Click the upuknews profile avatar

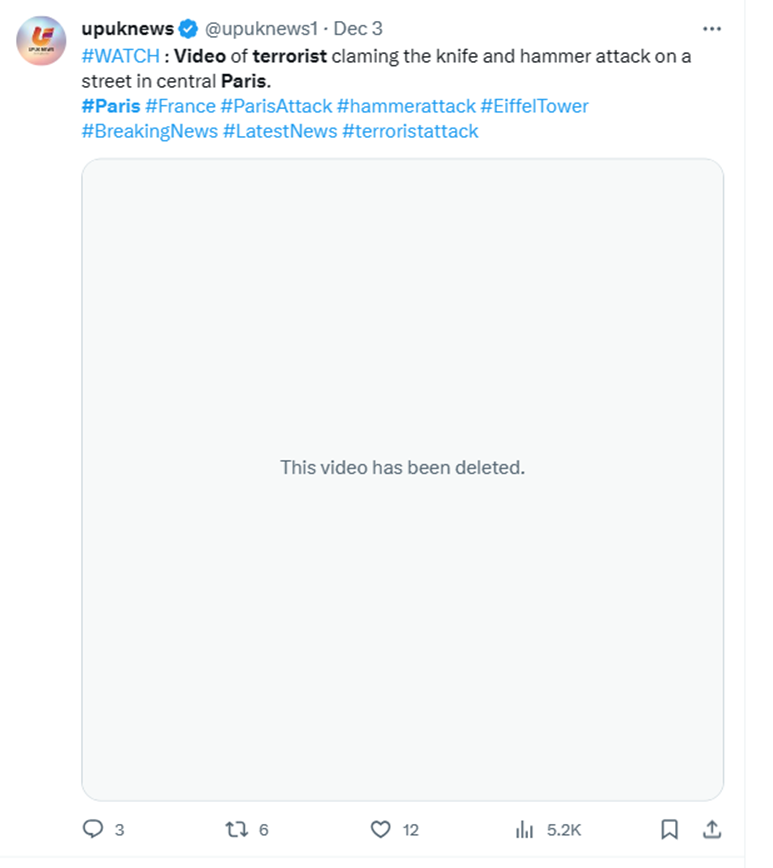coord(42,41)
